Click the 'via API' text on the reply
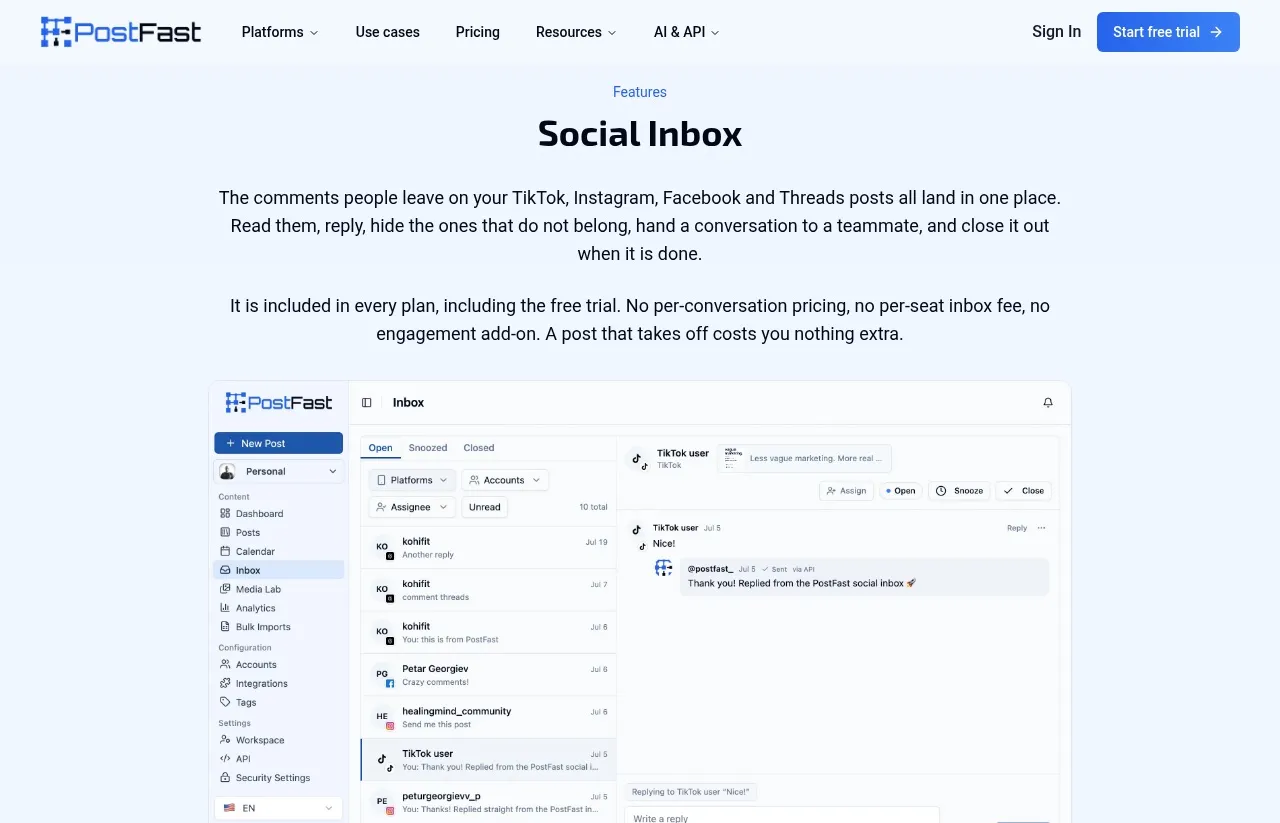 (x=803, y=569)
